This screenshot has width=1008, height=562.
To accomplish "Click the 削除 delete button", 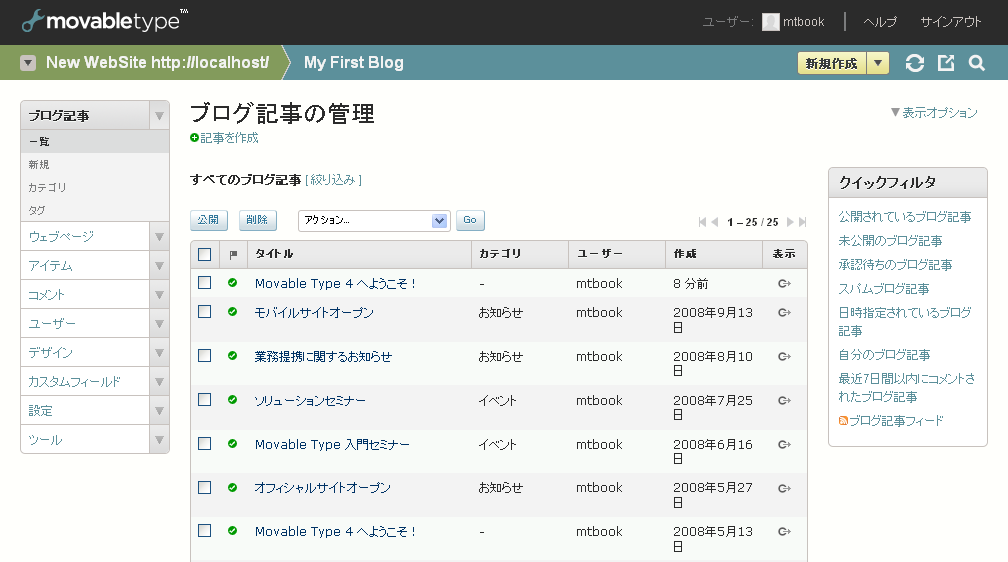I will [257, 220].
